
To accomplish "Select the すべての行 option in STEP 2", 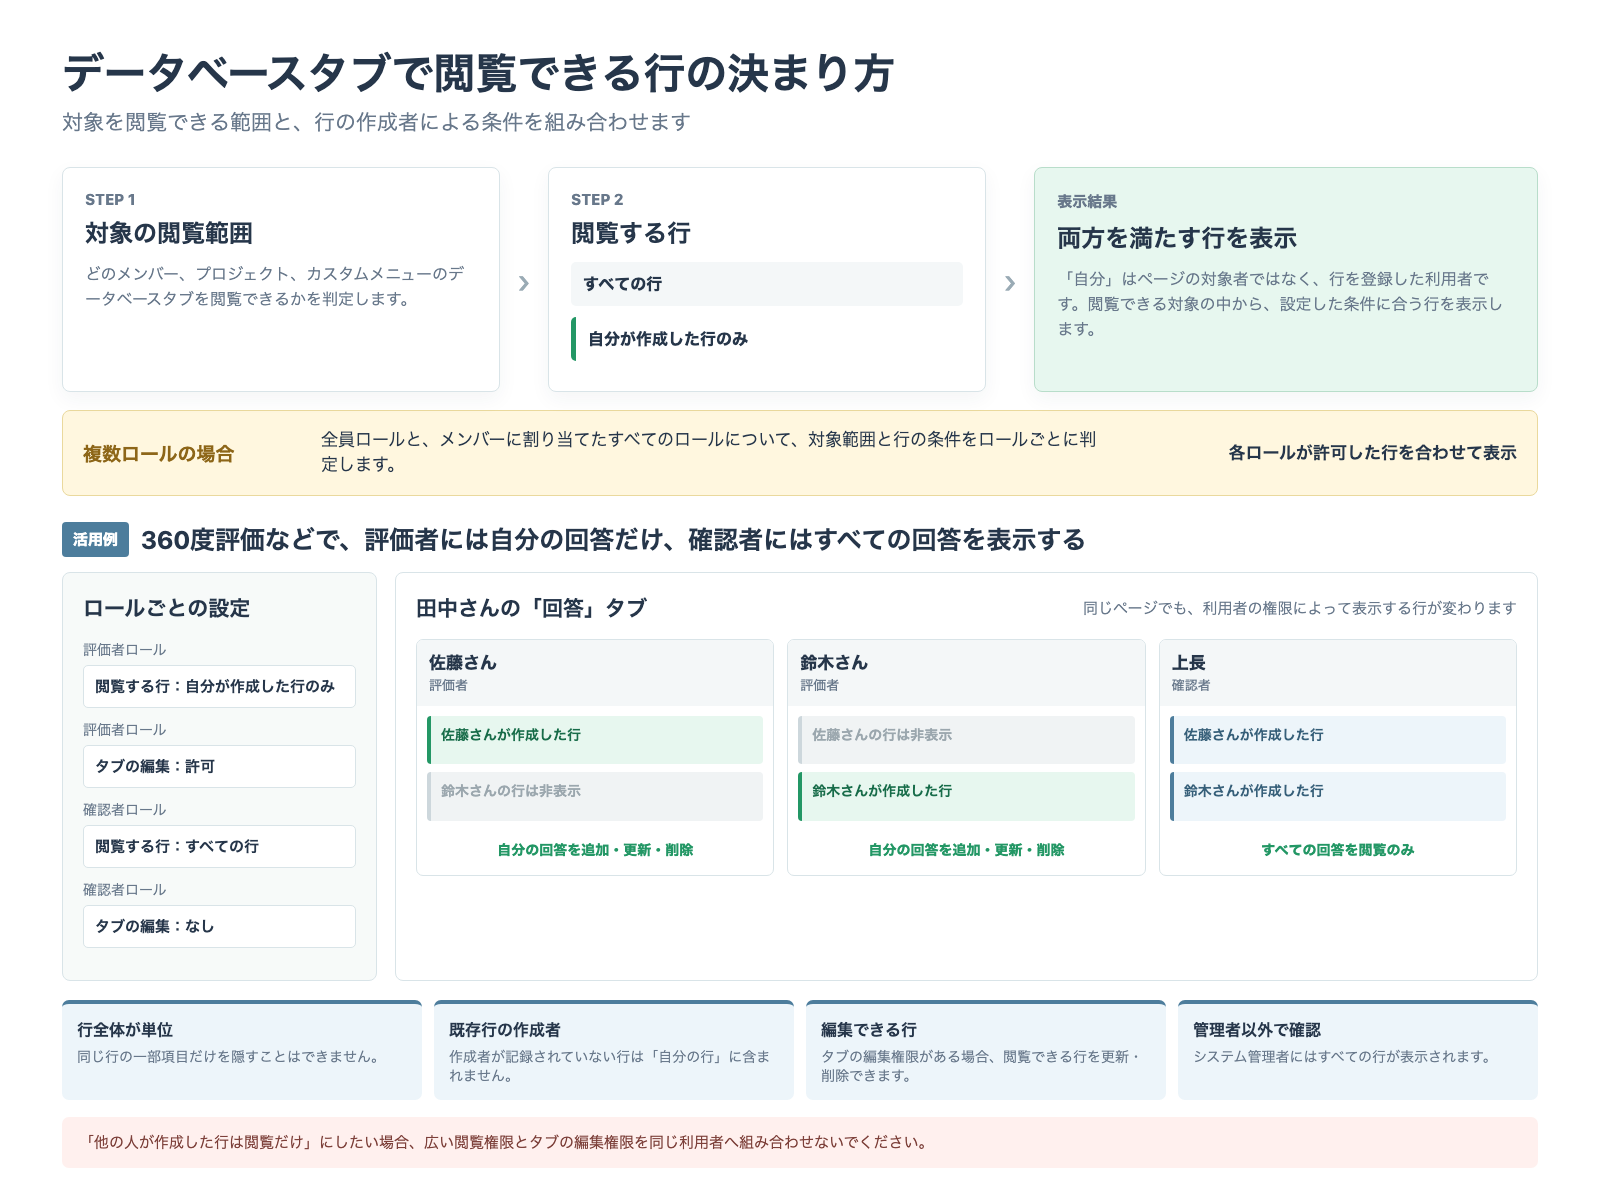I will pyautogui.click(x=767, y=284).
